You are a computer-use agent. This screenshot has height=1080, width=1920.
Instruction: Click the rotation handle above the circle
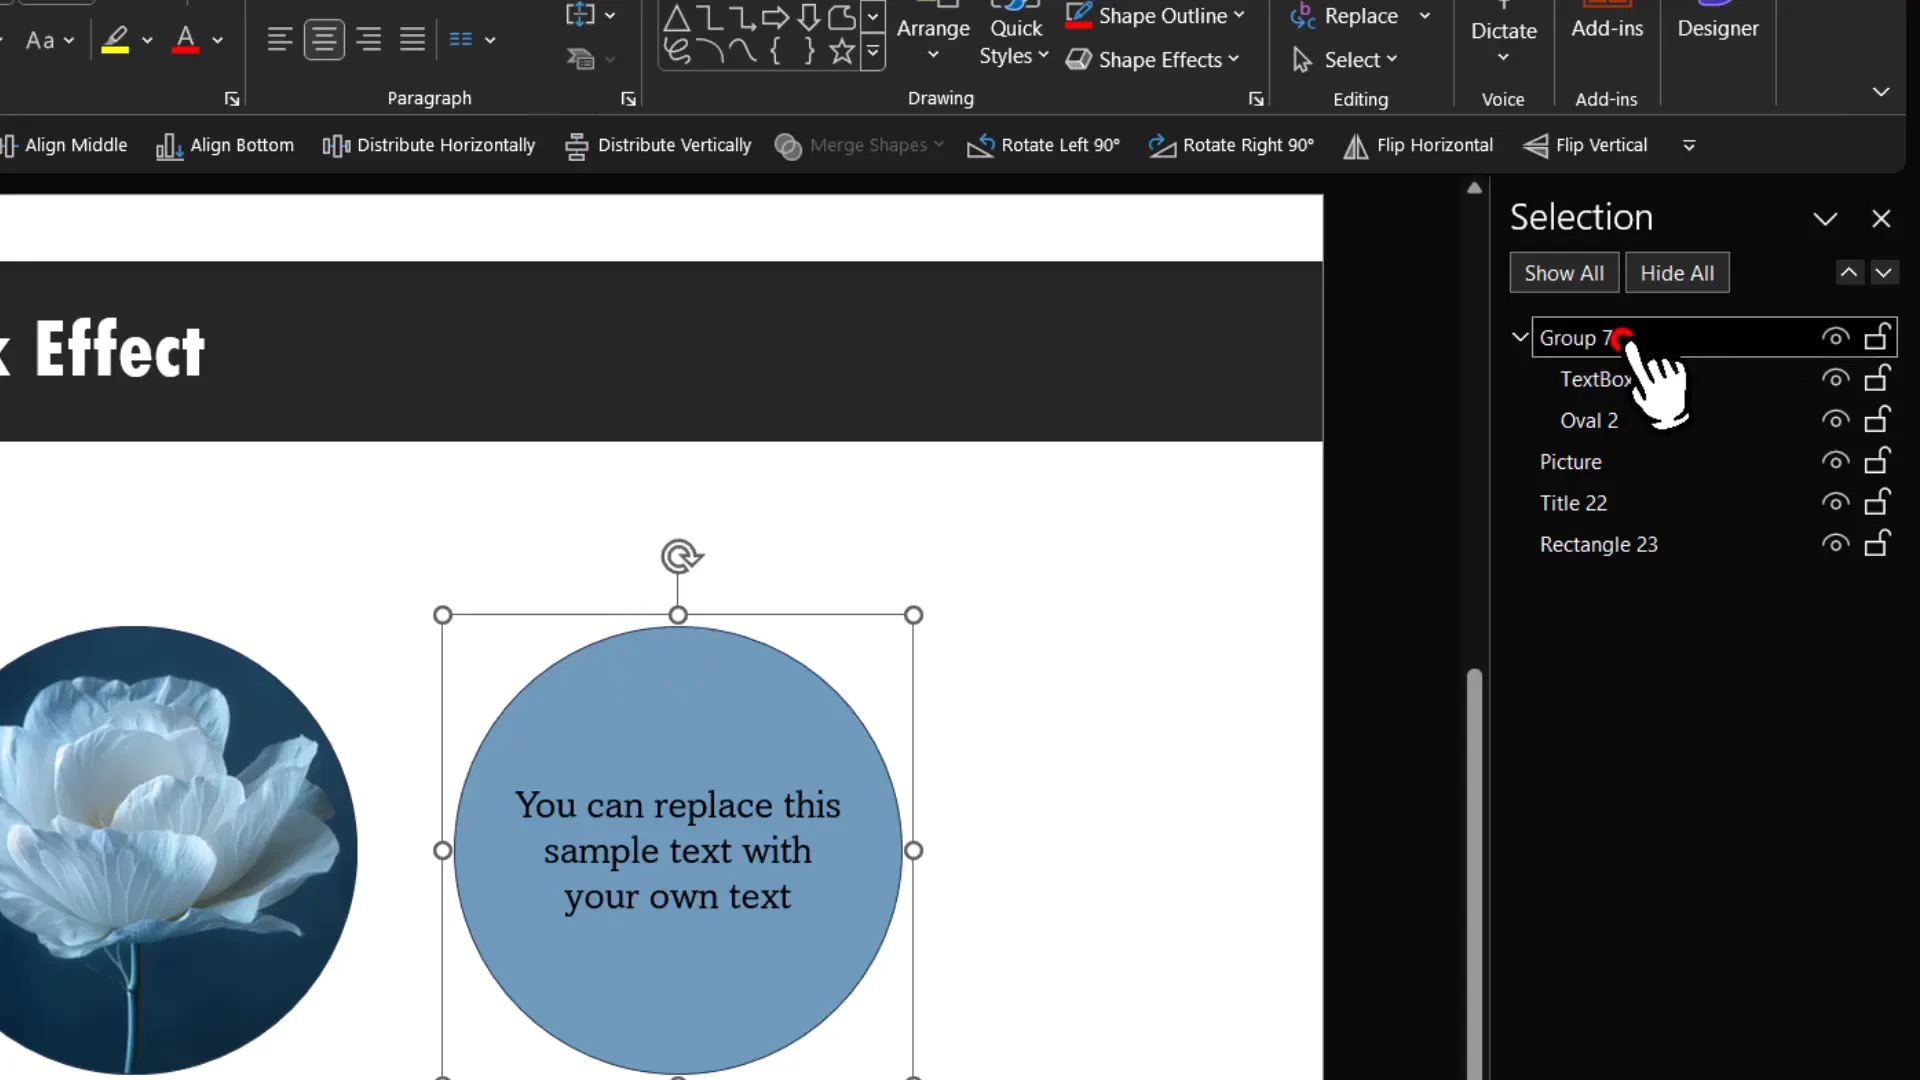pyautogui.click(x=680, y=556)
